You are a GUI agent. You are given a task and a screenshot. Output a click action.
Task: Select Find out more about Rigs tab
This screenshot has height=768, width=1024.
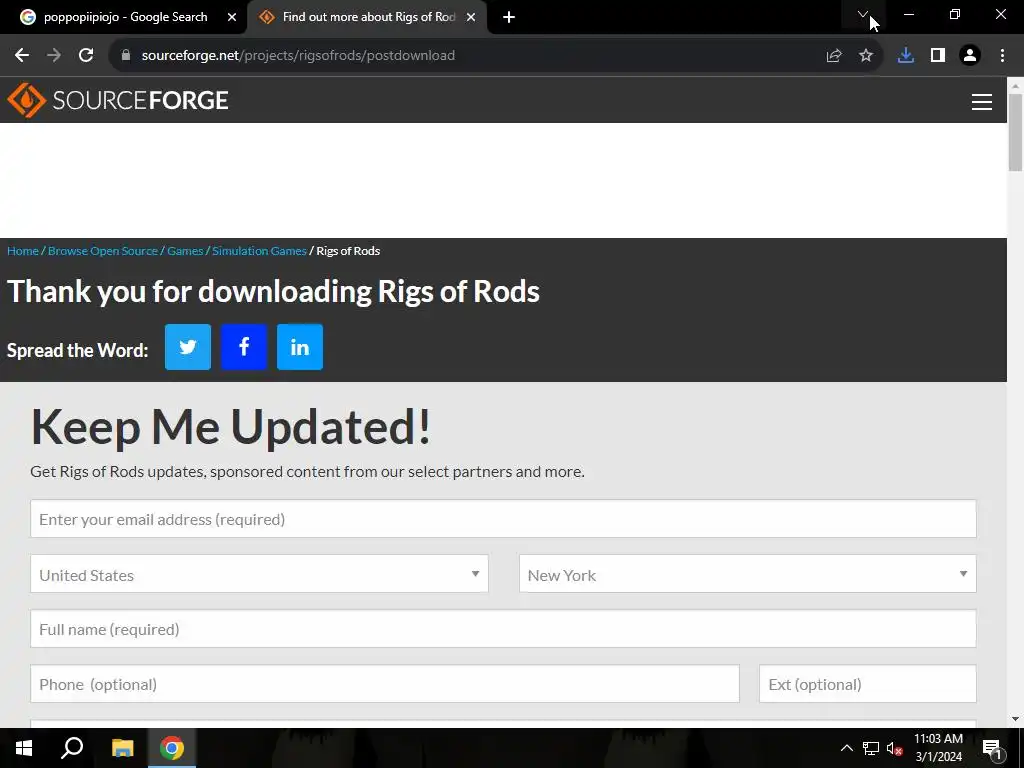(367, 17)
